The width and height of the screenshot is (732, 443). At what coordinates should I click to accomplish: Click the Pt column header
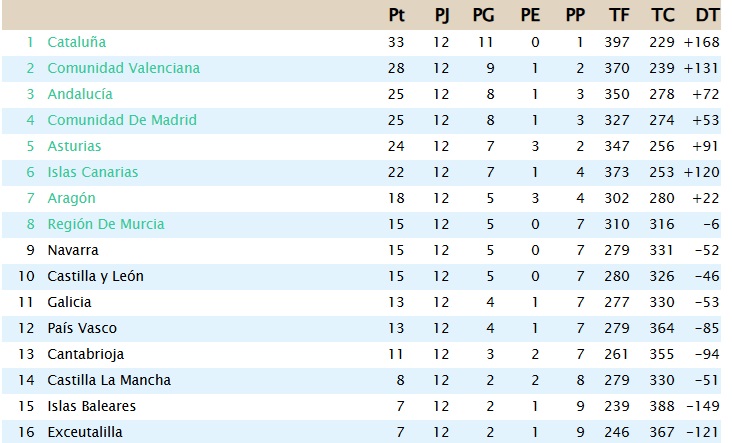[x=396, y=15]
